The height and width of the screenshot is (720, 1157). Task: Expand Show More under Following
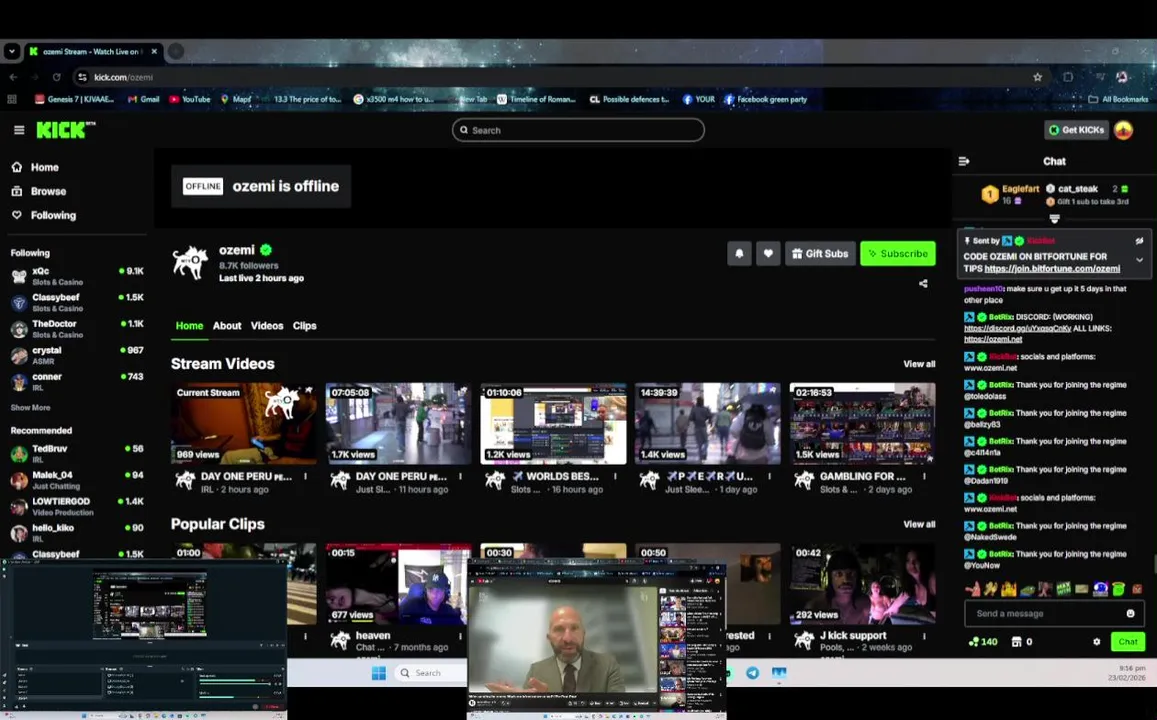[30, 407]
